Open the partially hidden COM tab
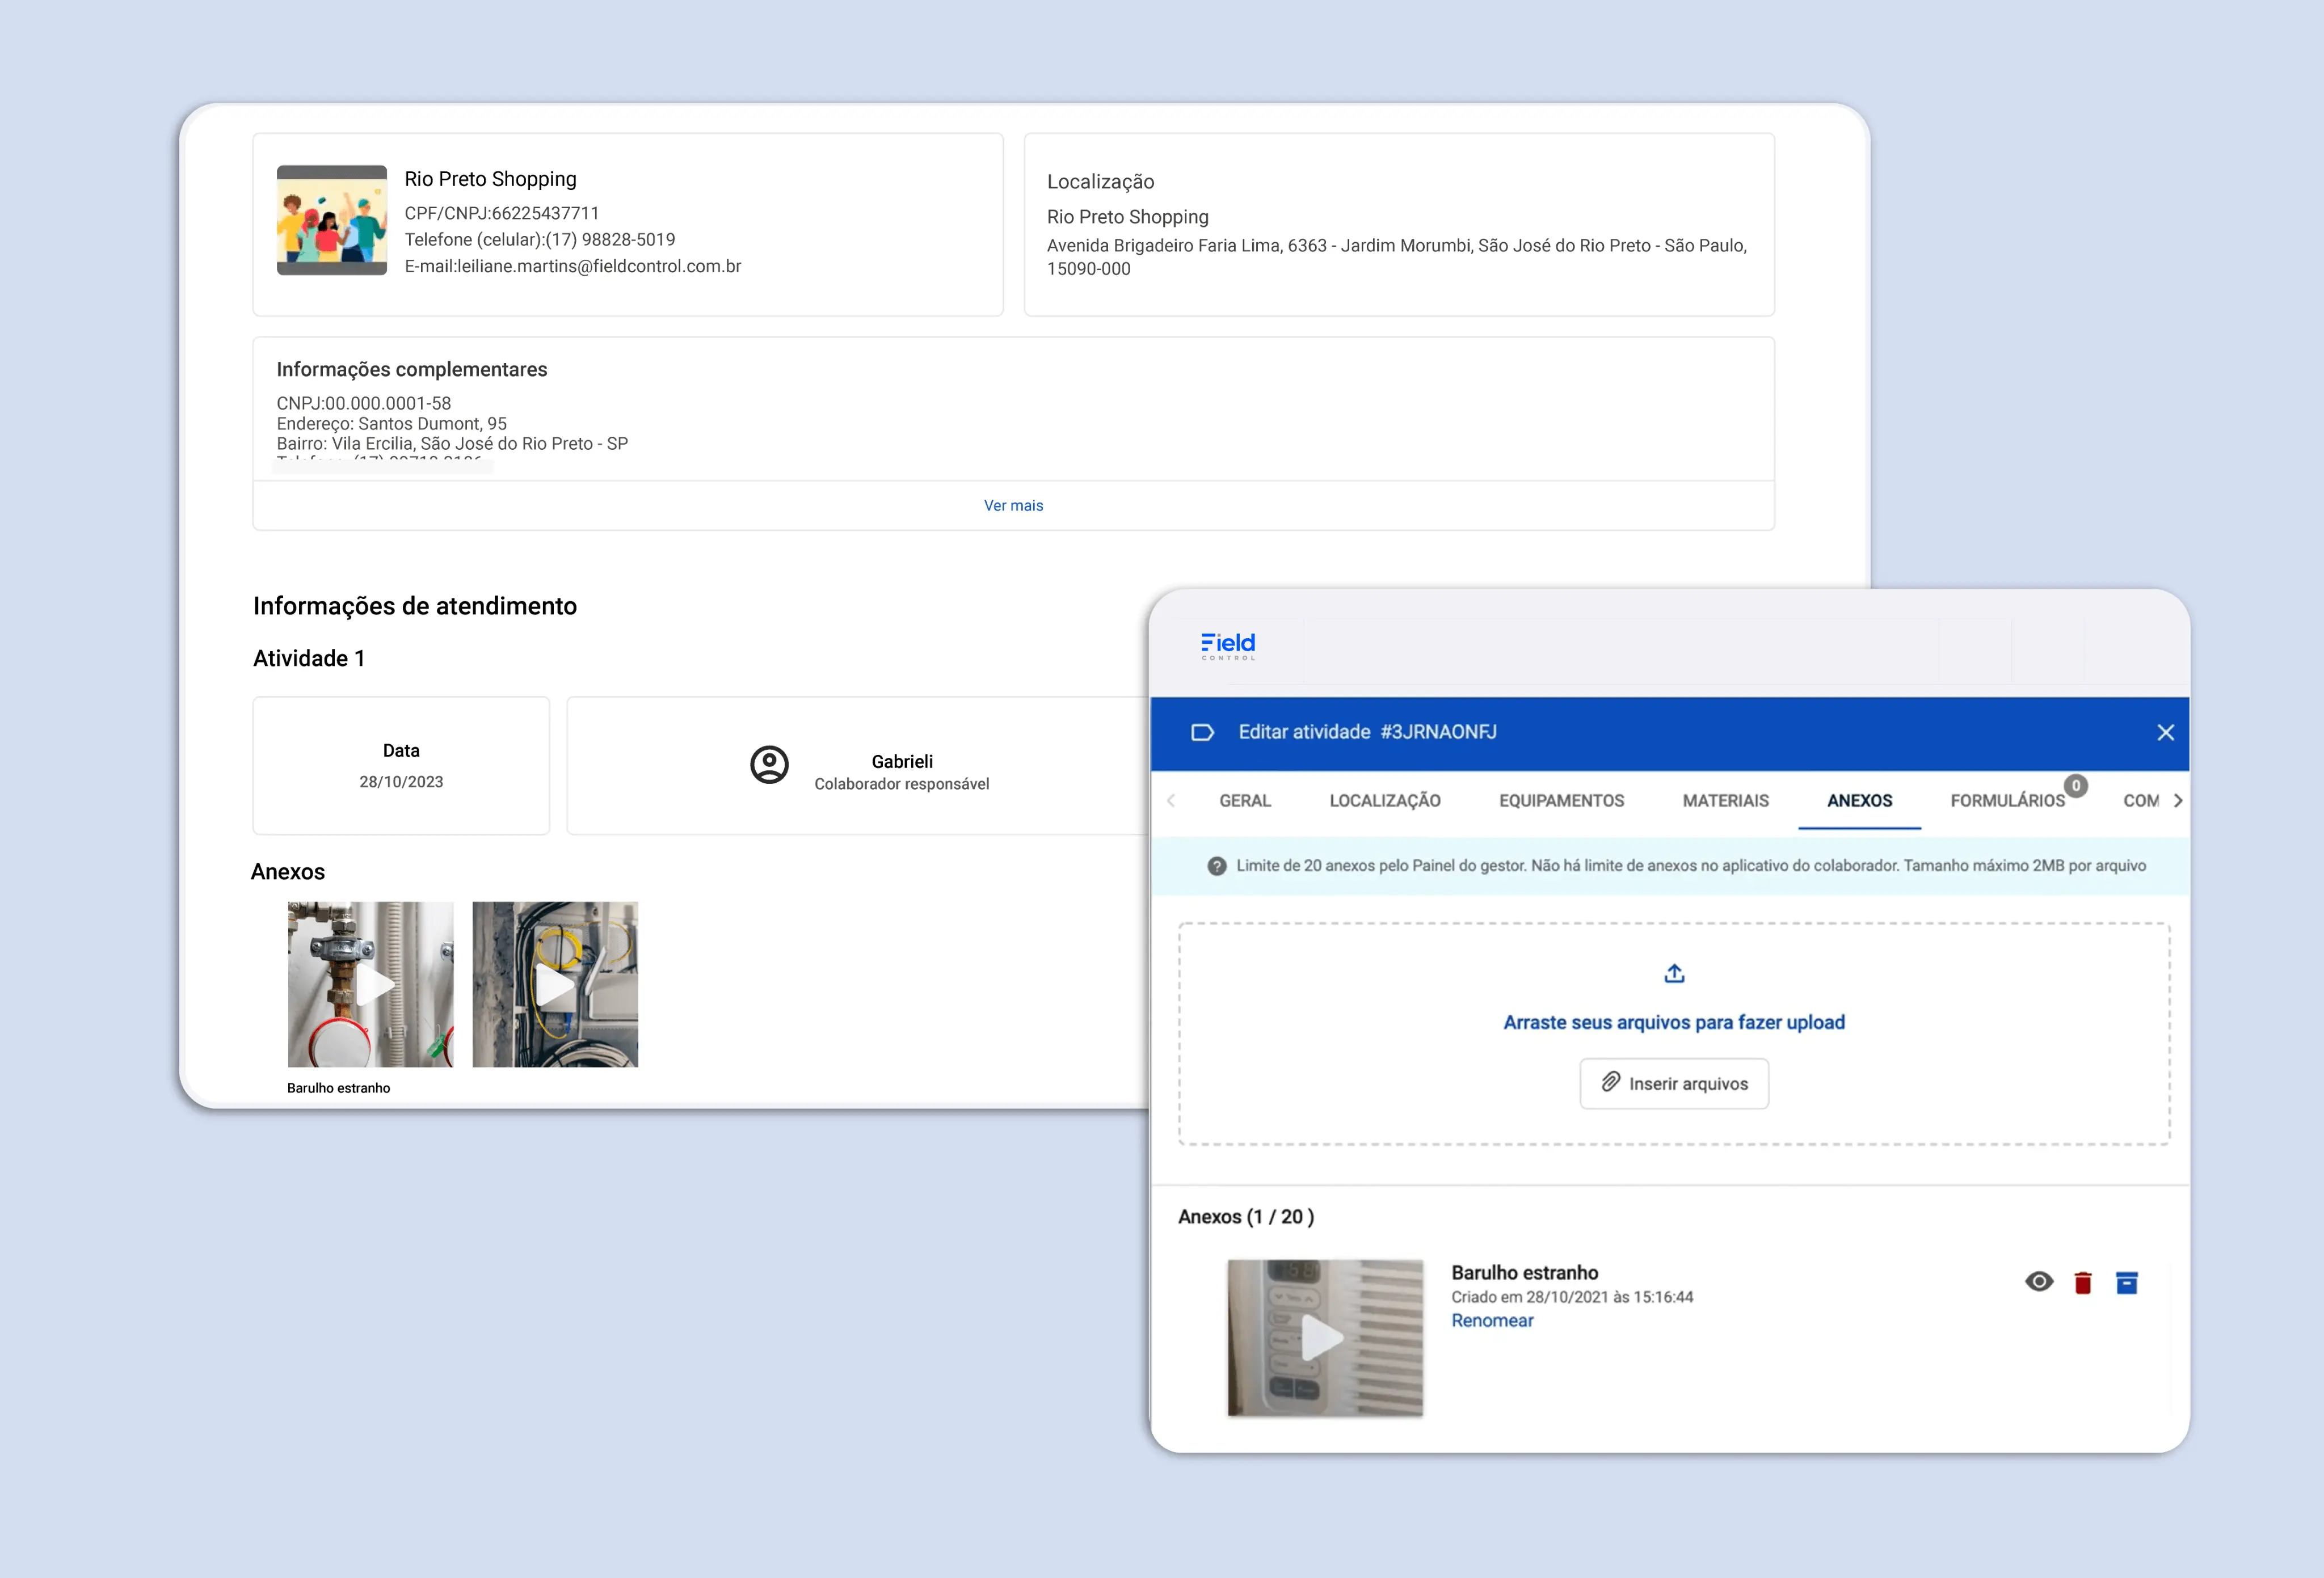The image size is (2324, 1578). click(2141, 801)
